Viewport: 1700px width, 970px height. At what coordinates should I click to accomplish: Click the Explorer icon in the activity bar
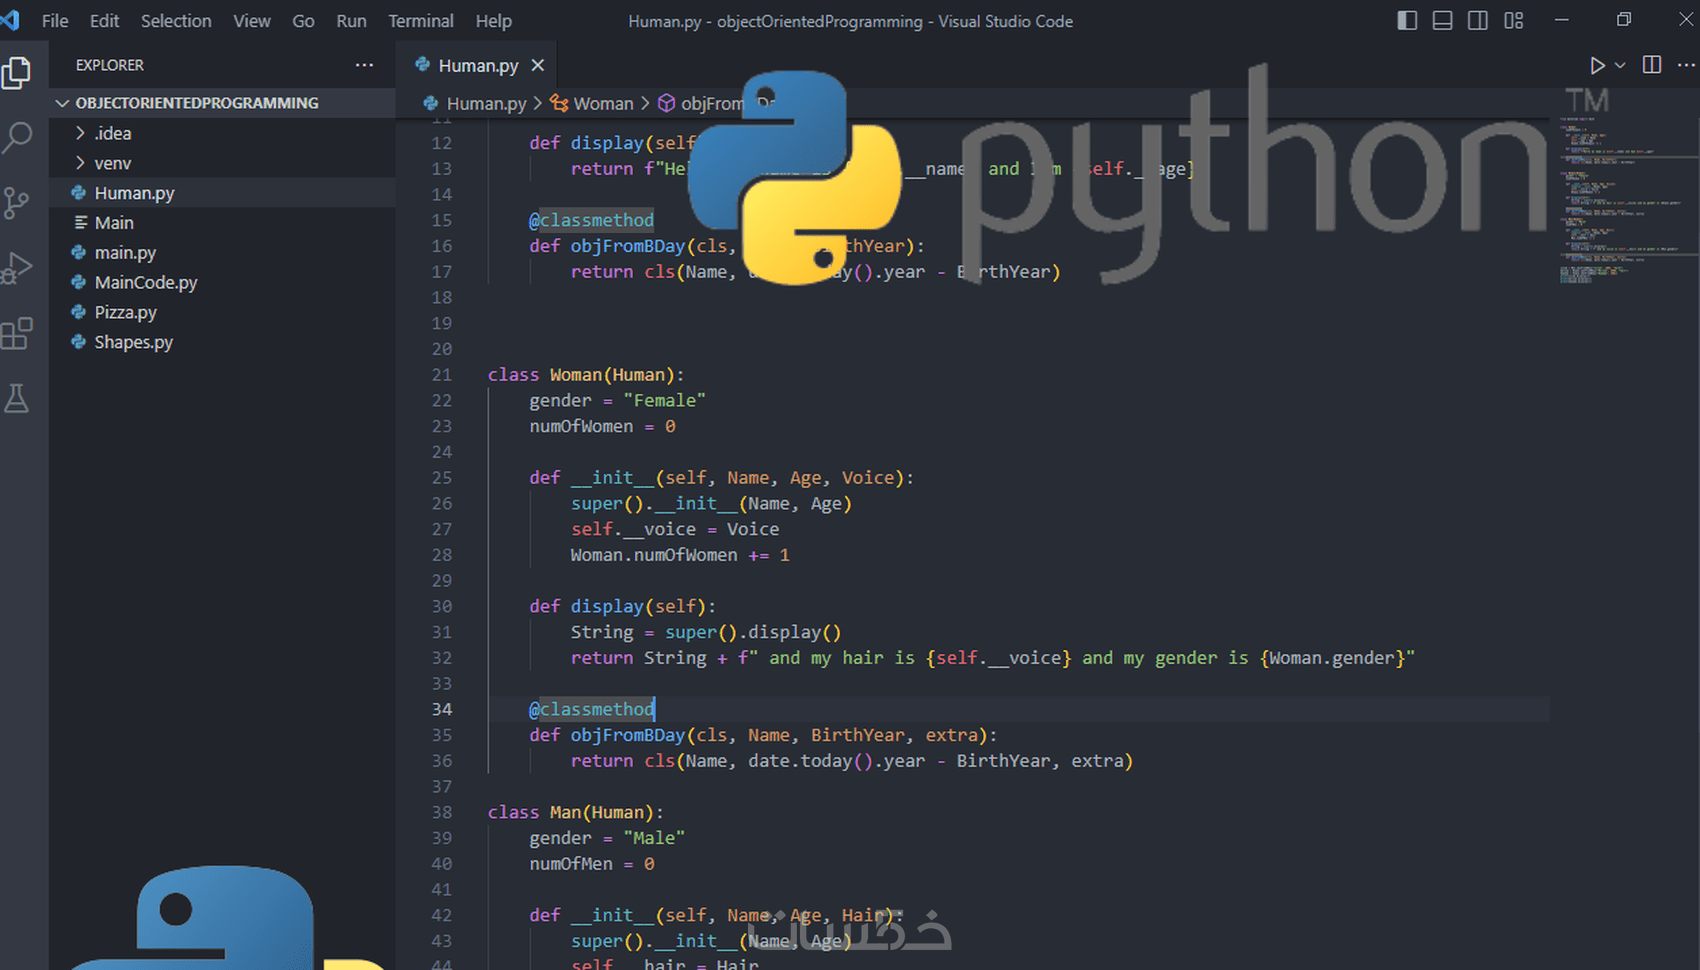pos(18,72)
